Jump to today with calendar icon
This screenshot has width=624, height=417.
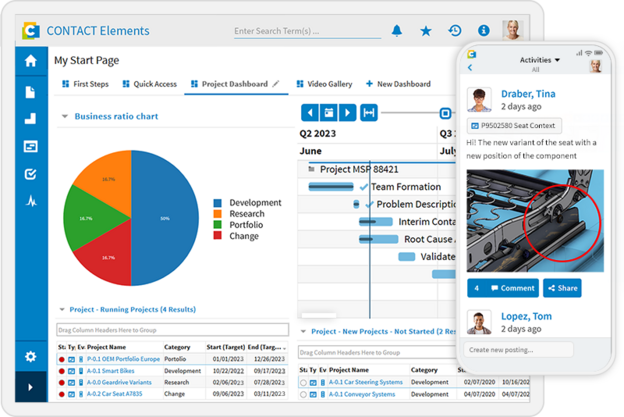(329, 113)
